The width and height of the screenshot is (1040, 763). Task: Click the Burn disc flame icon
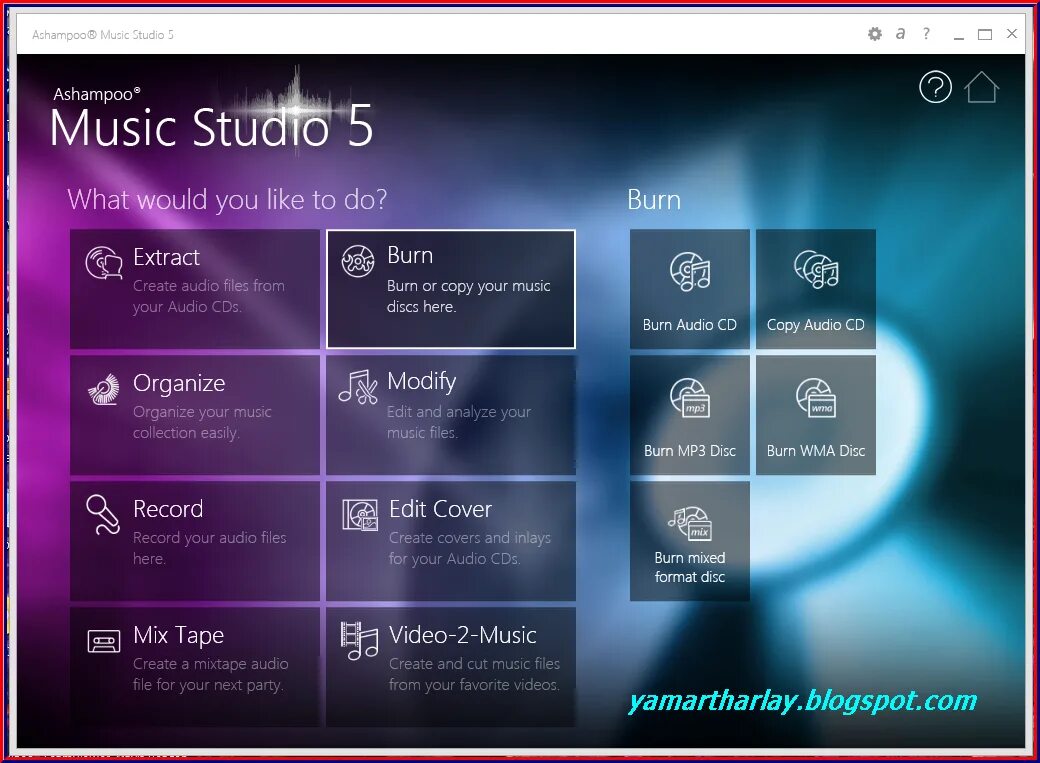tap(358, 261)
